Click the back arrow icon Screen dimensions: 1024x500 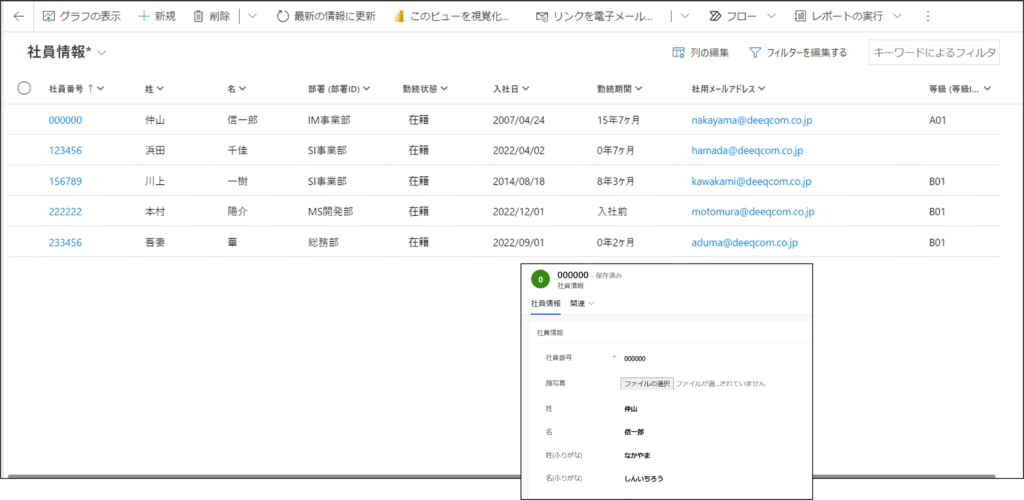tap(18, 17)
